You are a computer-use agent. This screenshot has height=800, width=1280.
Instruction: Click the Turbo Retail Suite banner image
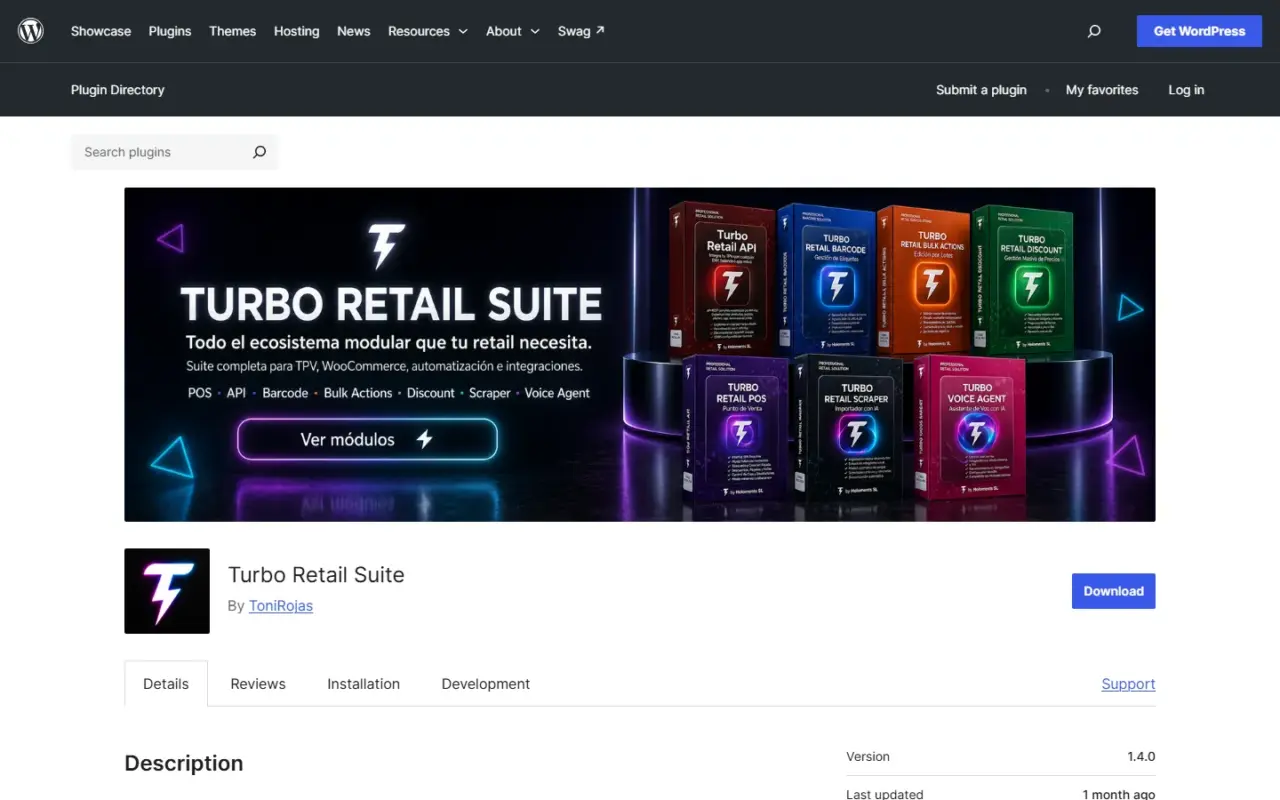coord(640,355)
